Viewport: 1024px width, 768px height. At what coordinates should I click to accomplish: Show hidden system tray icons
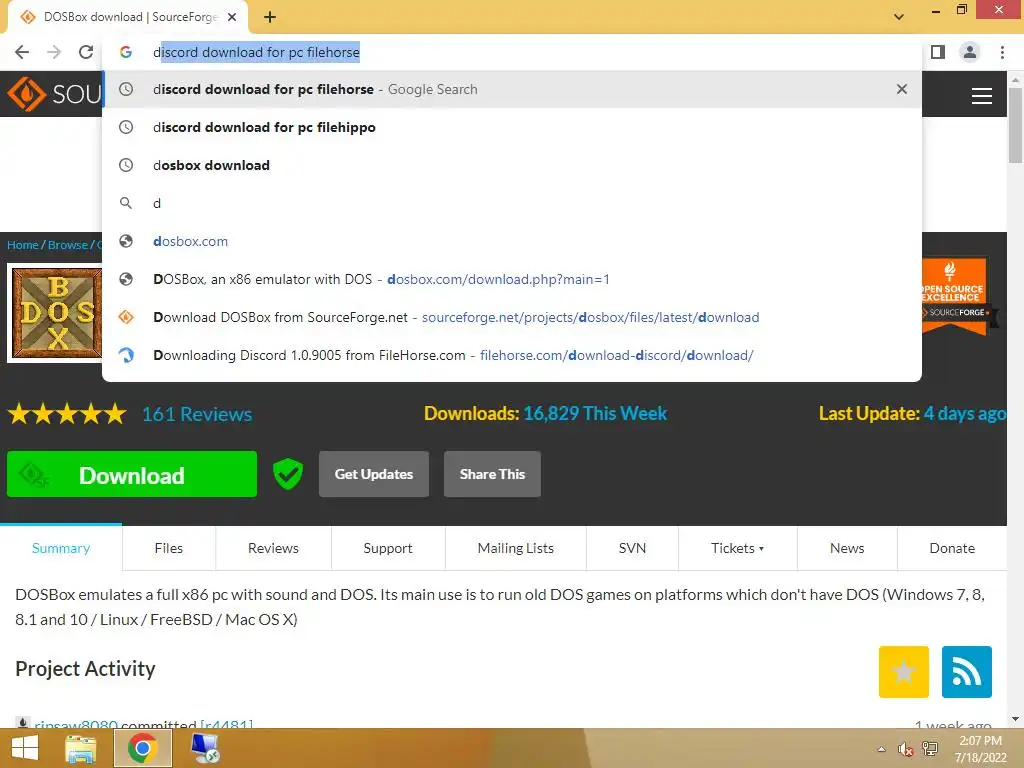881,749
